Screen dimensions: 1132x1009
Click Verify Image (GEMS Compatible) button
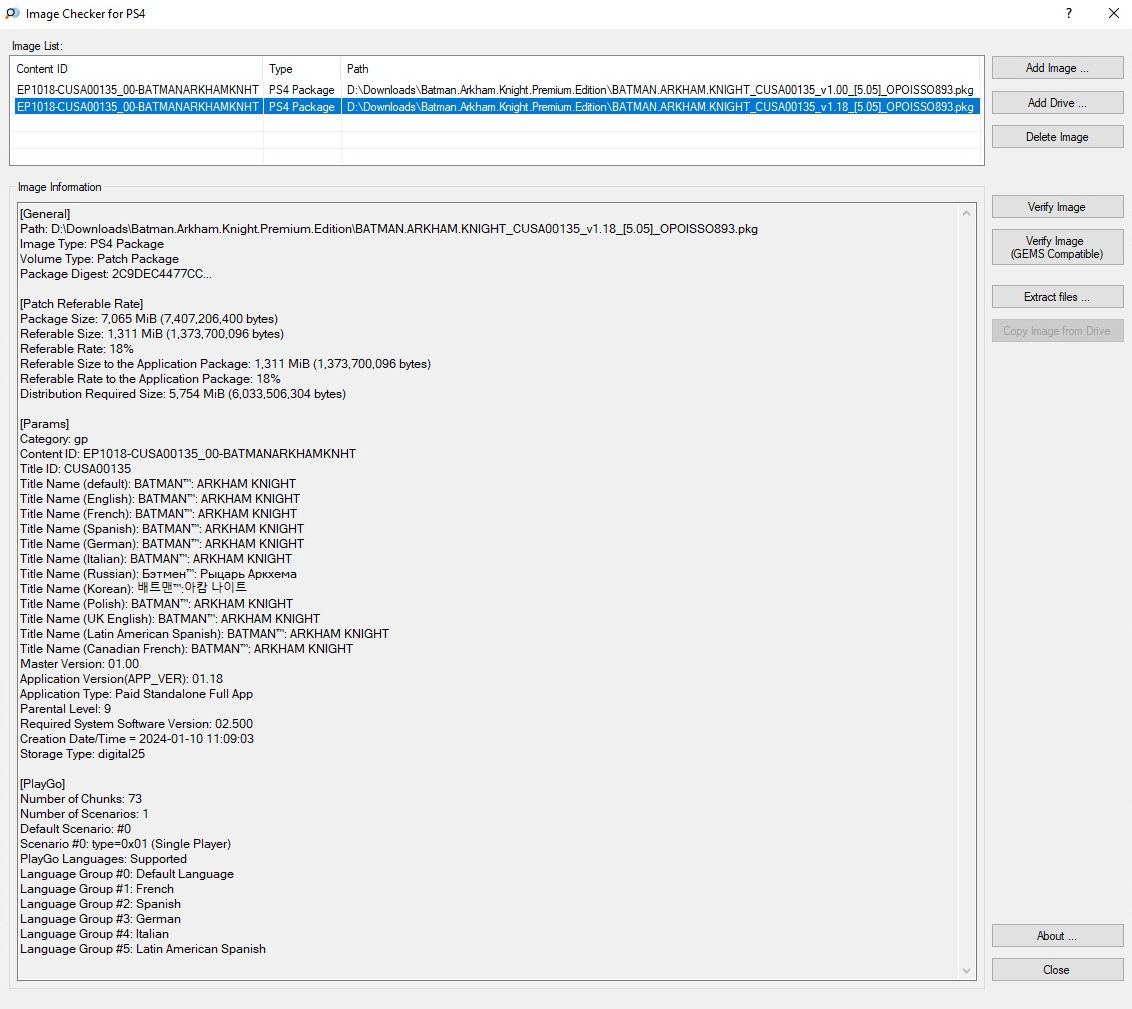click(1057, 248)
